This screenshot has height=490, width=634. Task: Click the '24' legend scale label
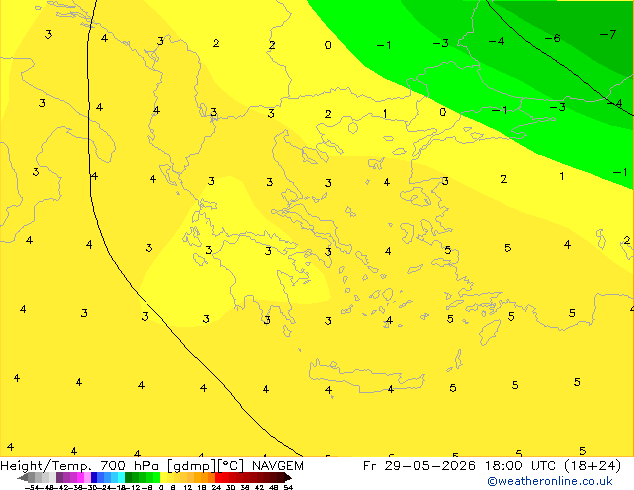tap(216, 488)
